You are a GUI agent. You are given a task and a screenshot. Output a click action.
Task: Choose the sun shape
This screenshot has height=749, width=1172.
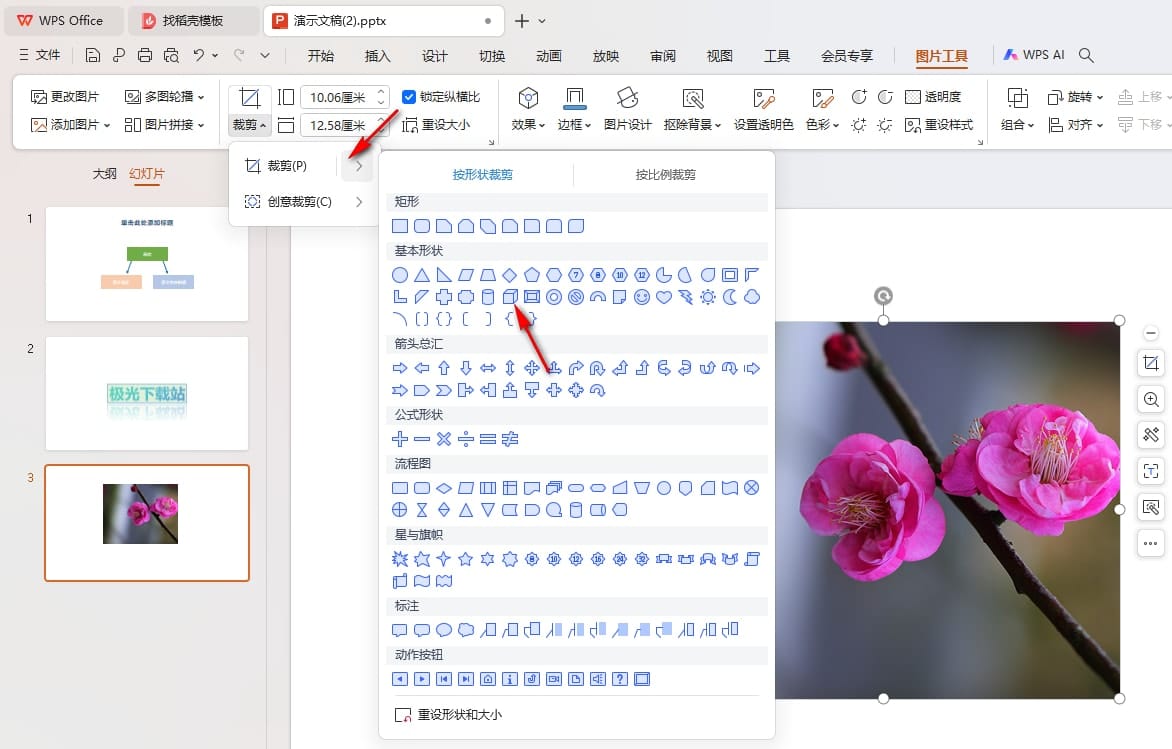[x=708, y=298]
